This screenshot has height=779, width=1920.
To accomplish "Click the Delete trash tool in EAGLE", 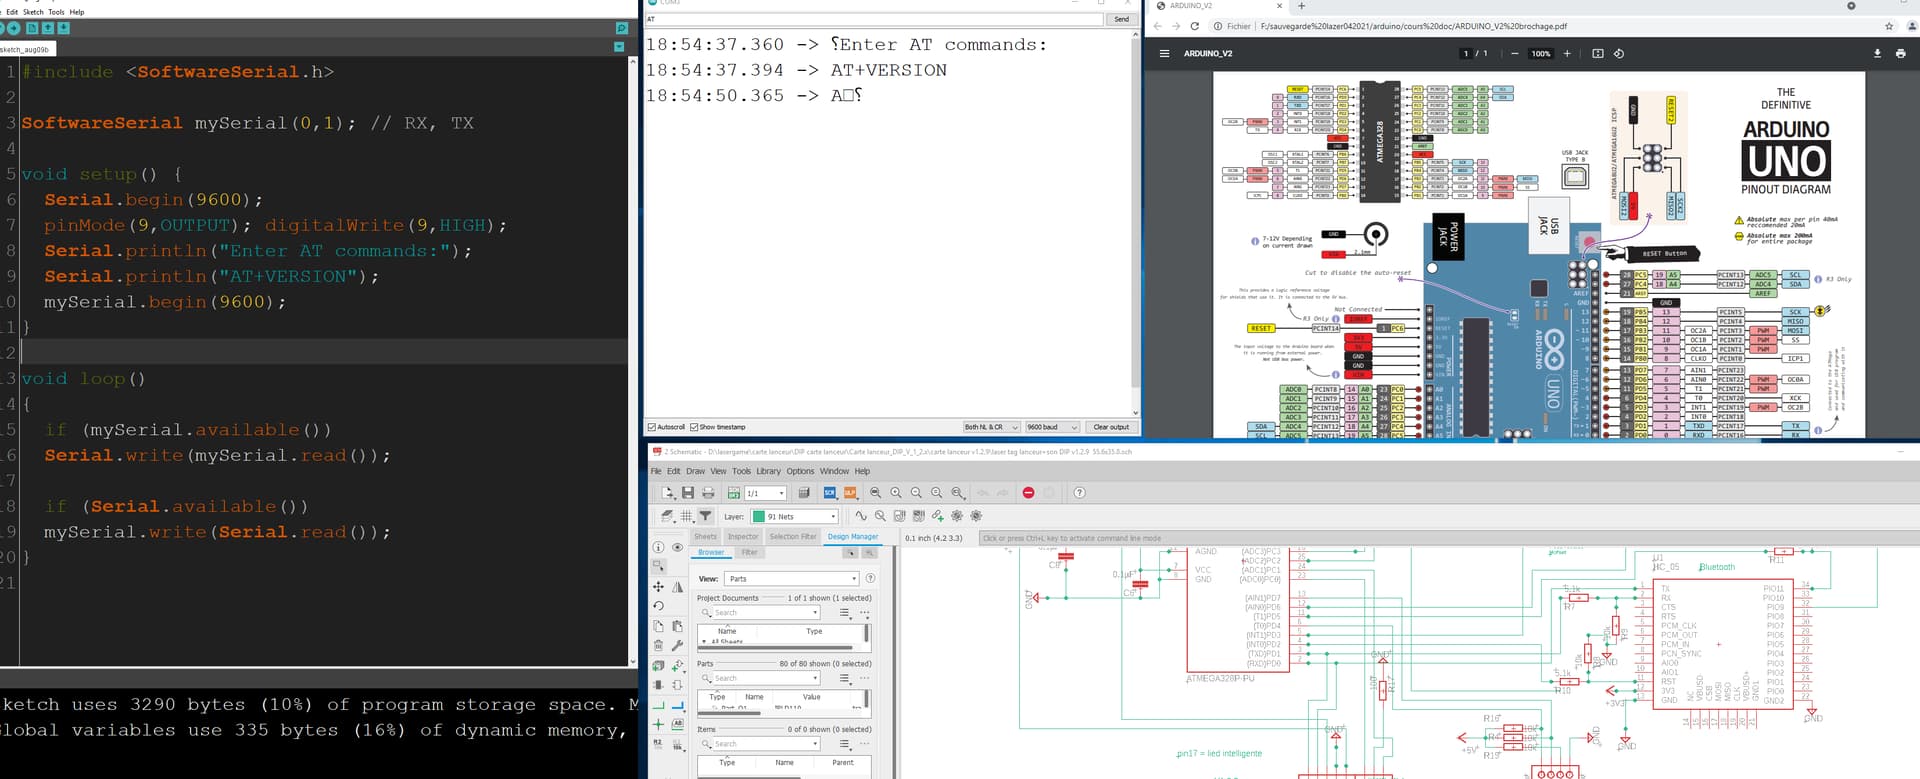I will point(658,645).
